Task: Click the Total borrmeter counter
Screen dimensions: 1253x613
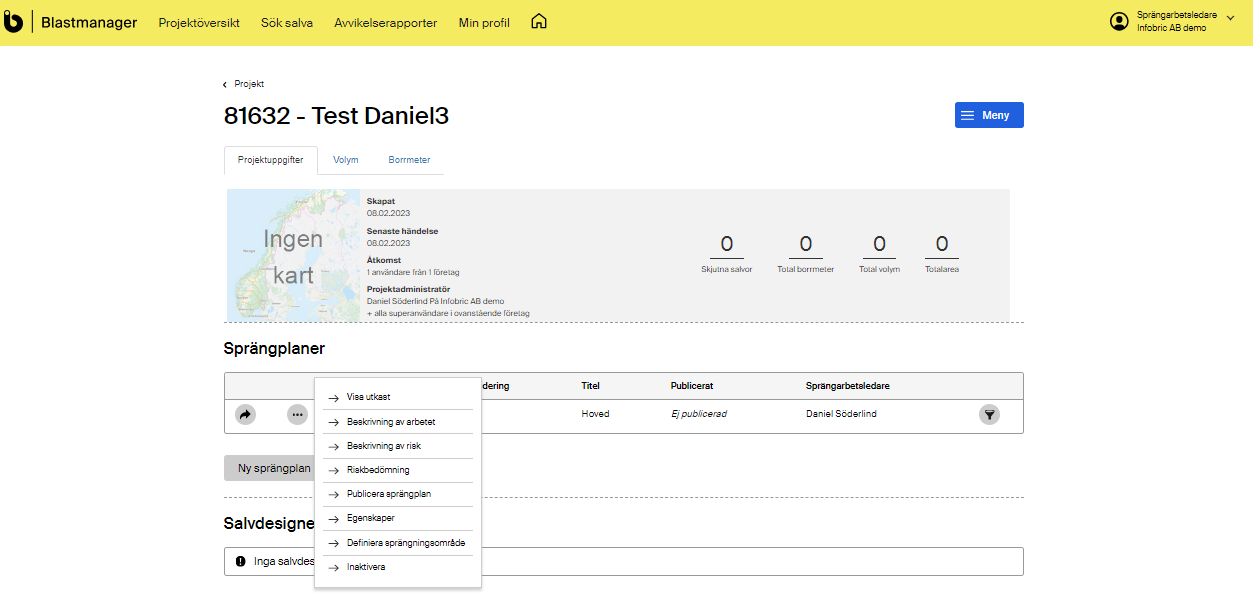Action: tap(805, 254)
